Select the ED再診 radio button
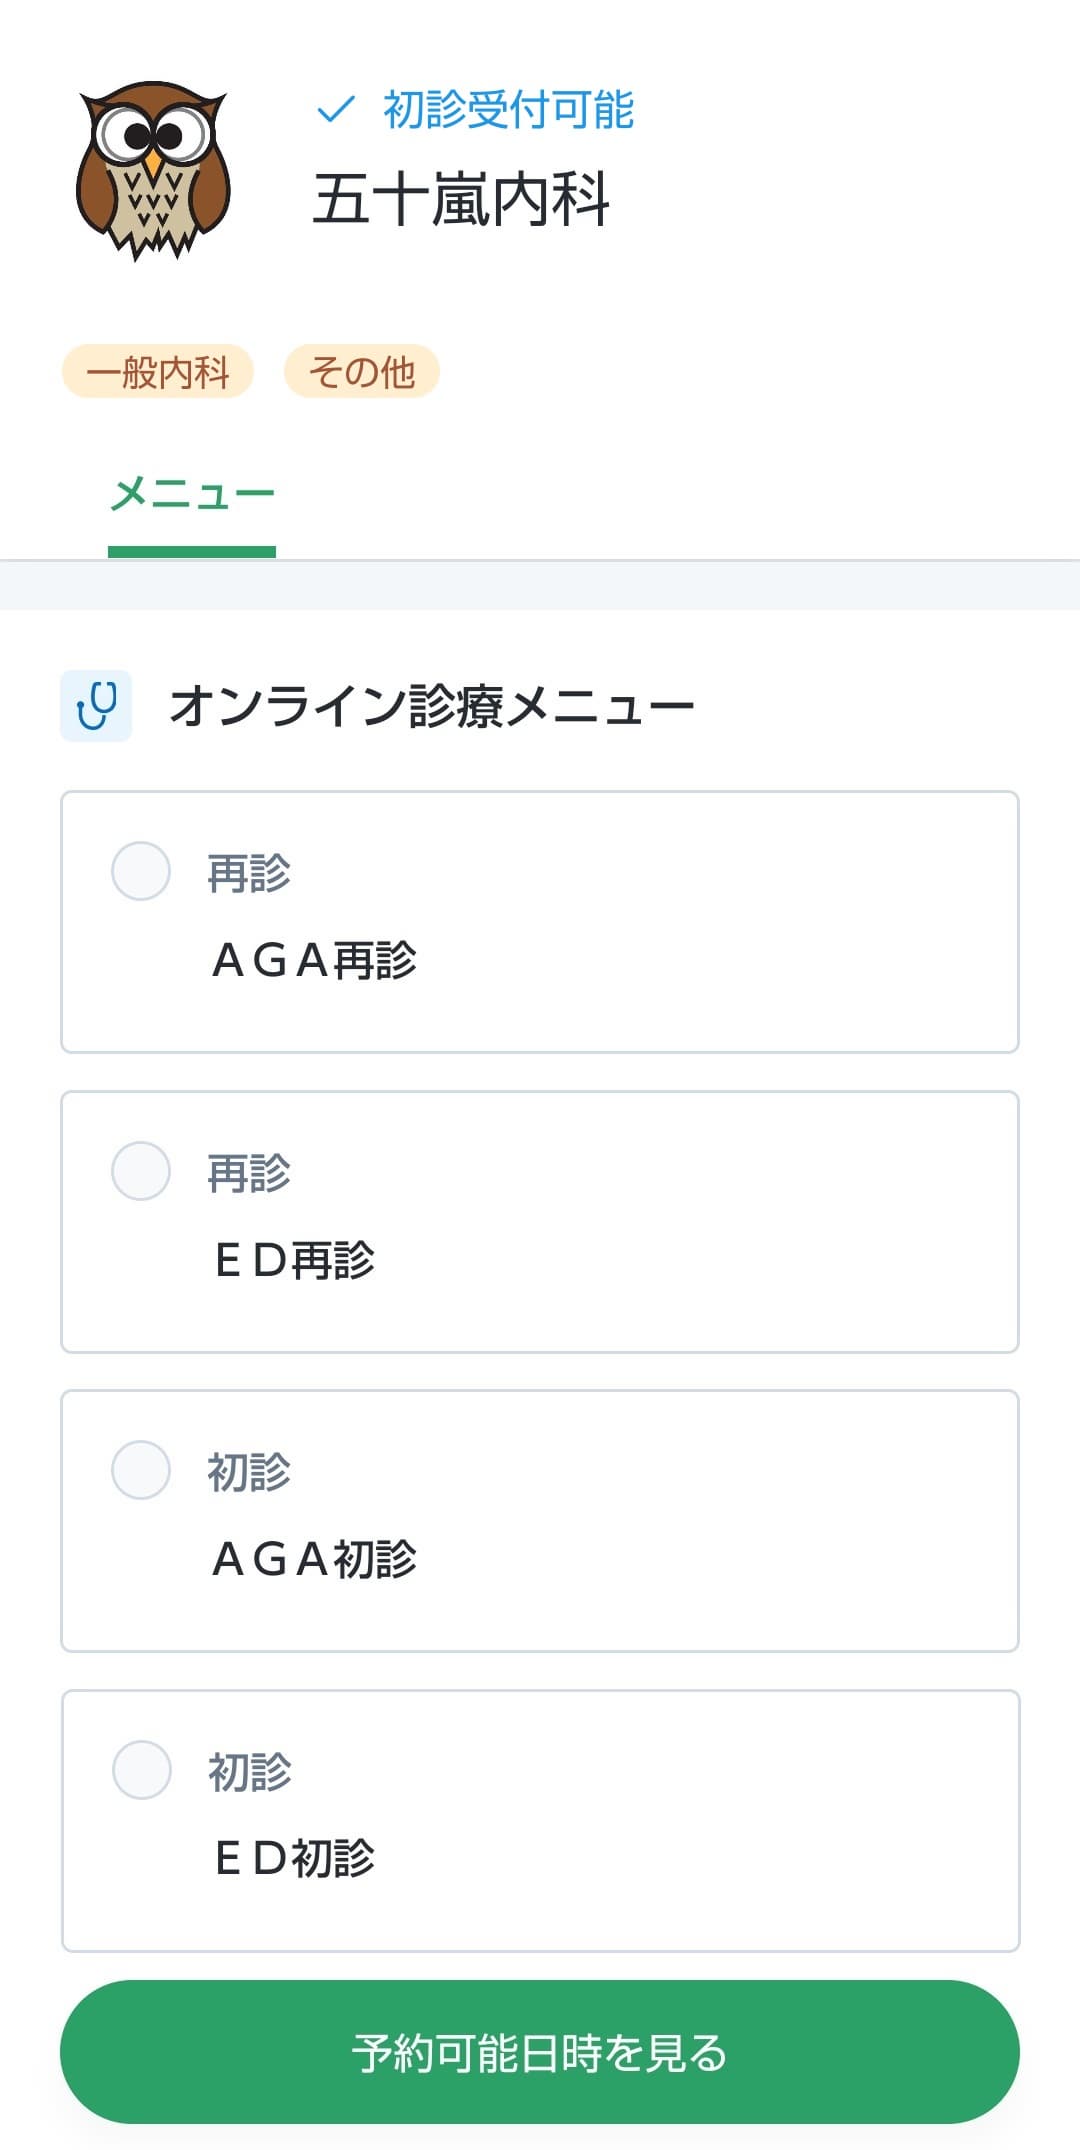The image size is (1080, 2150). point(141,1171)
